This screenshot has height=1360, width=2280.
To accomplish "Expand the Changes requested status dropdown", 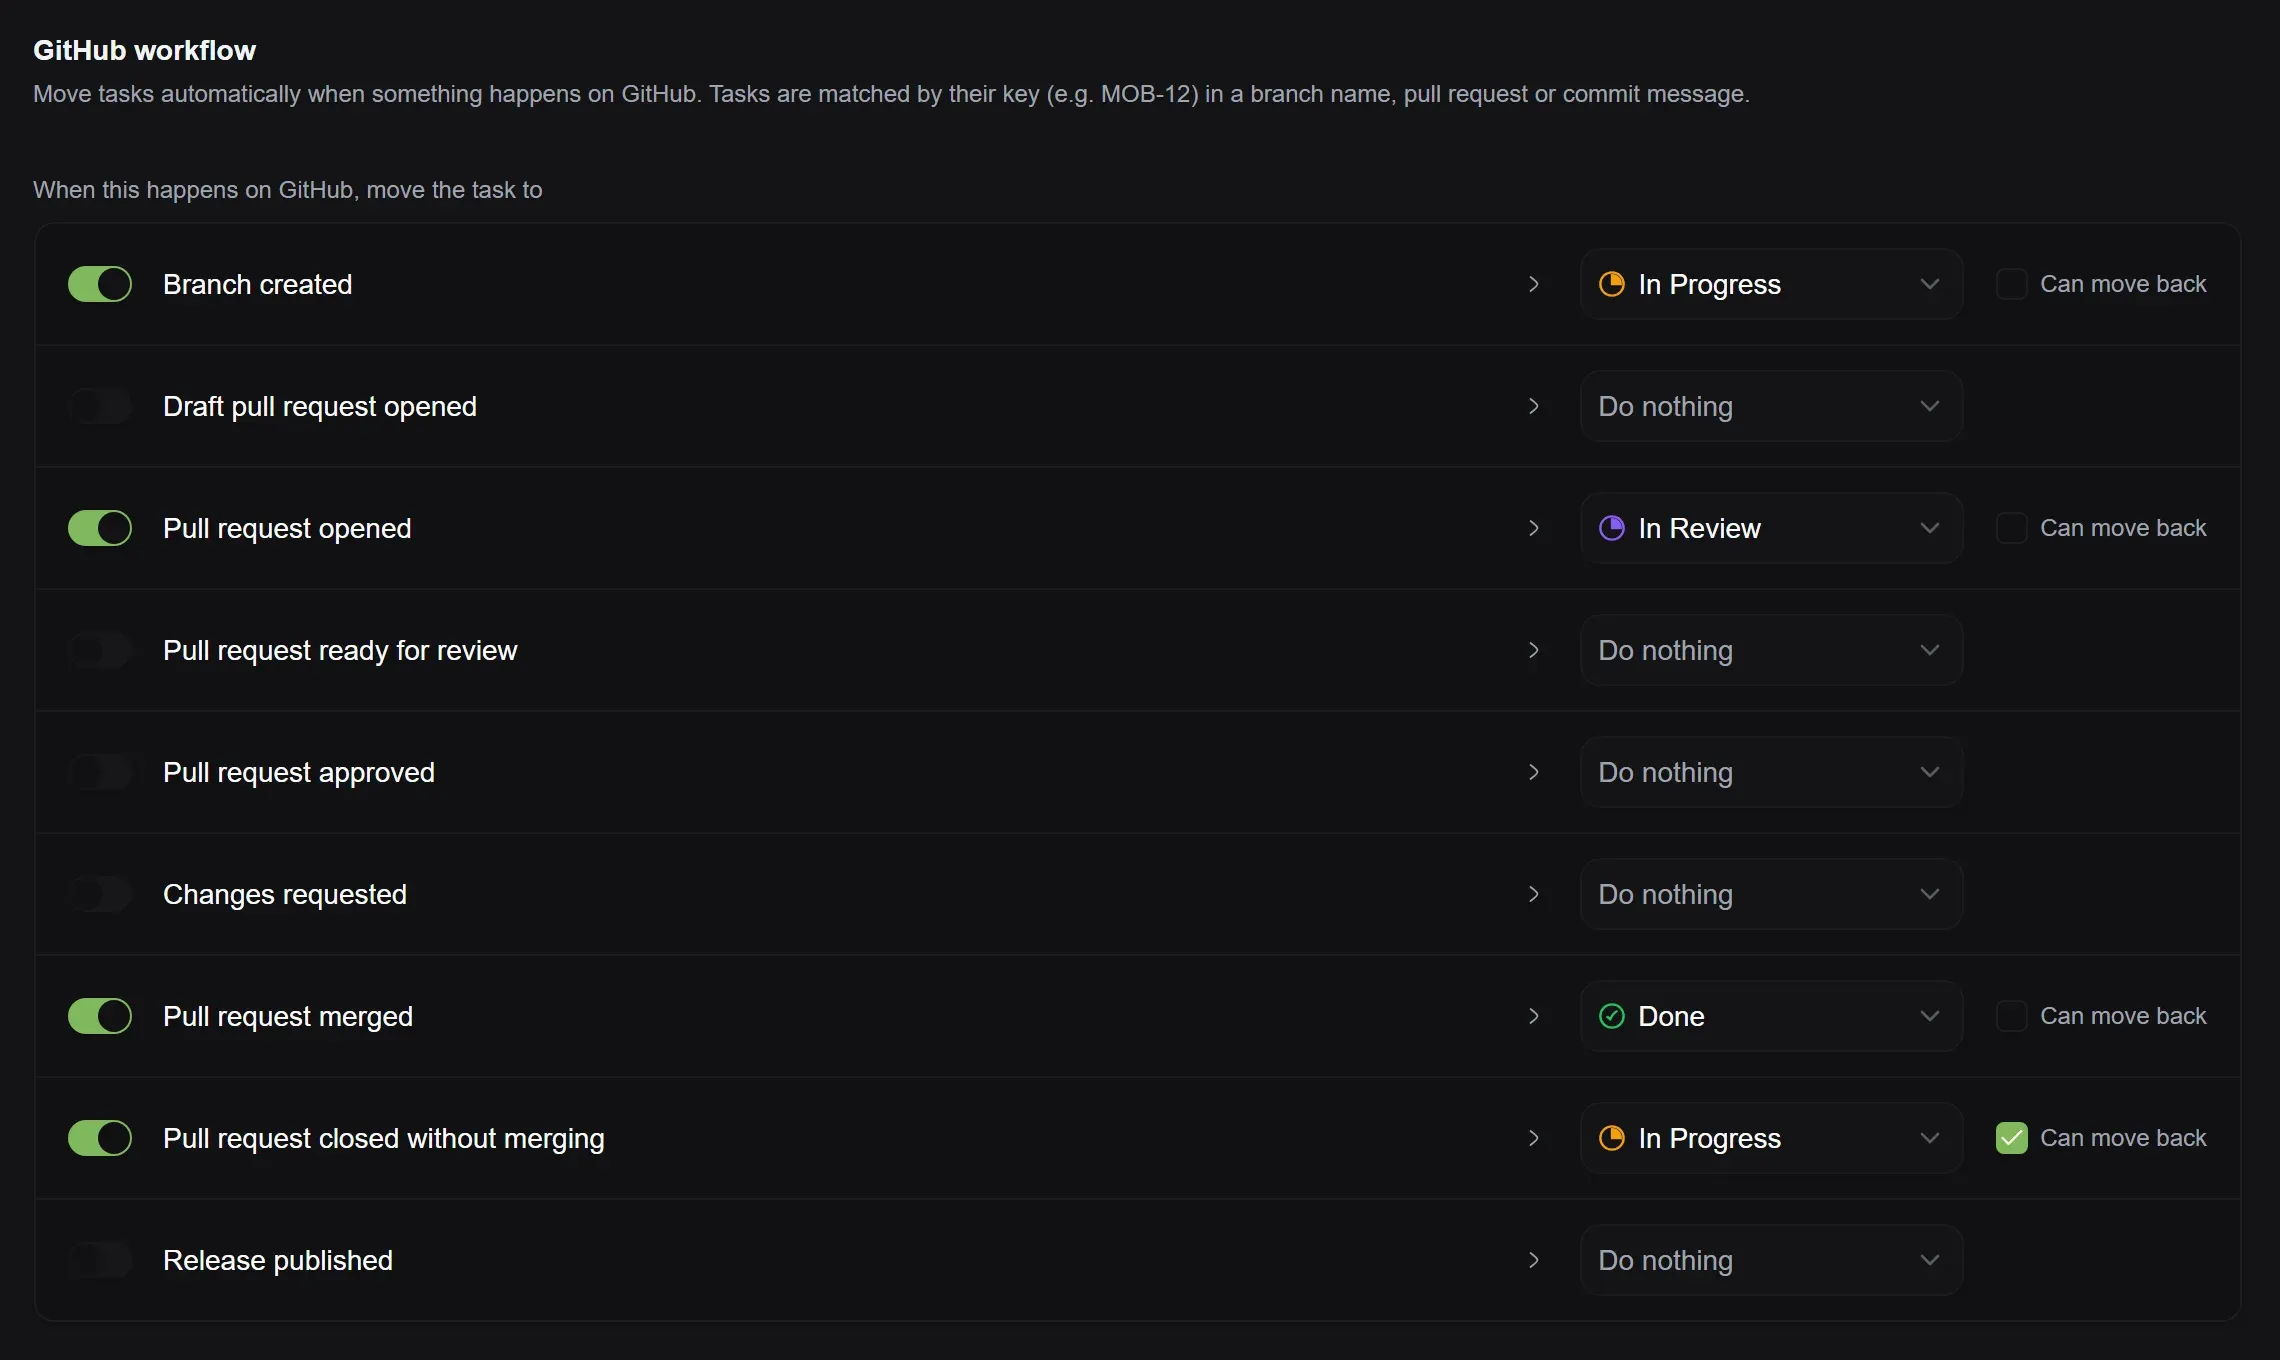I will tap(1771, 894).
